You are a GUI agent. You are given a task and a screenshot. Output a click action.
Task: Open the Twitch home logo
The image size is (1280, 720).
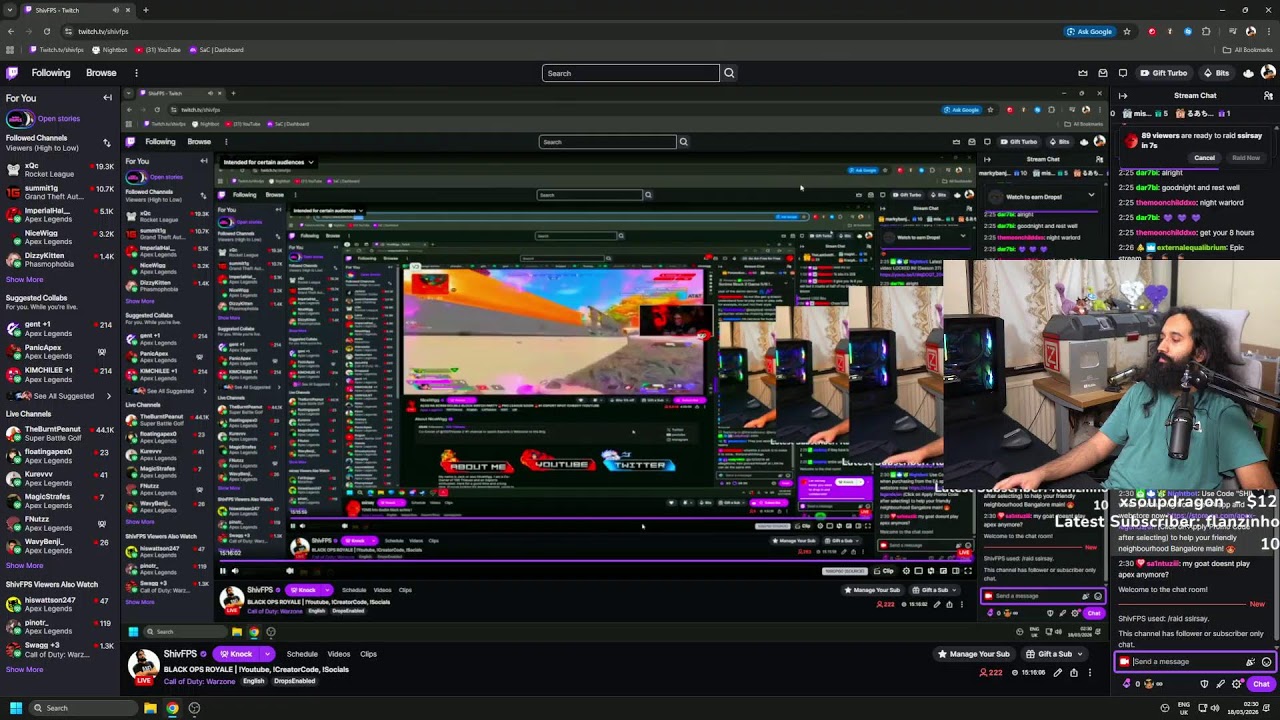point(12,73)
